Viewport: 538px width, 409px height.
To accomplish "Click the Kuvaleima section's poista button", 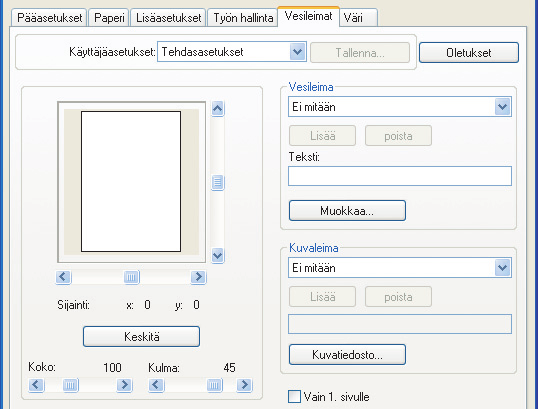I will pyautogui.click(x=398, y=296).
